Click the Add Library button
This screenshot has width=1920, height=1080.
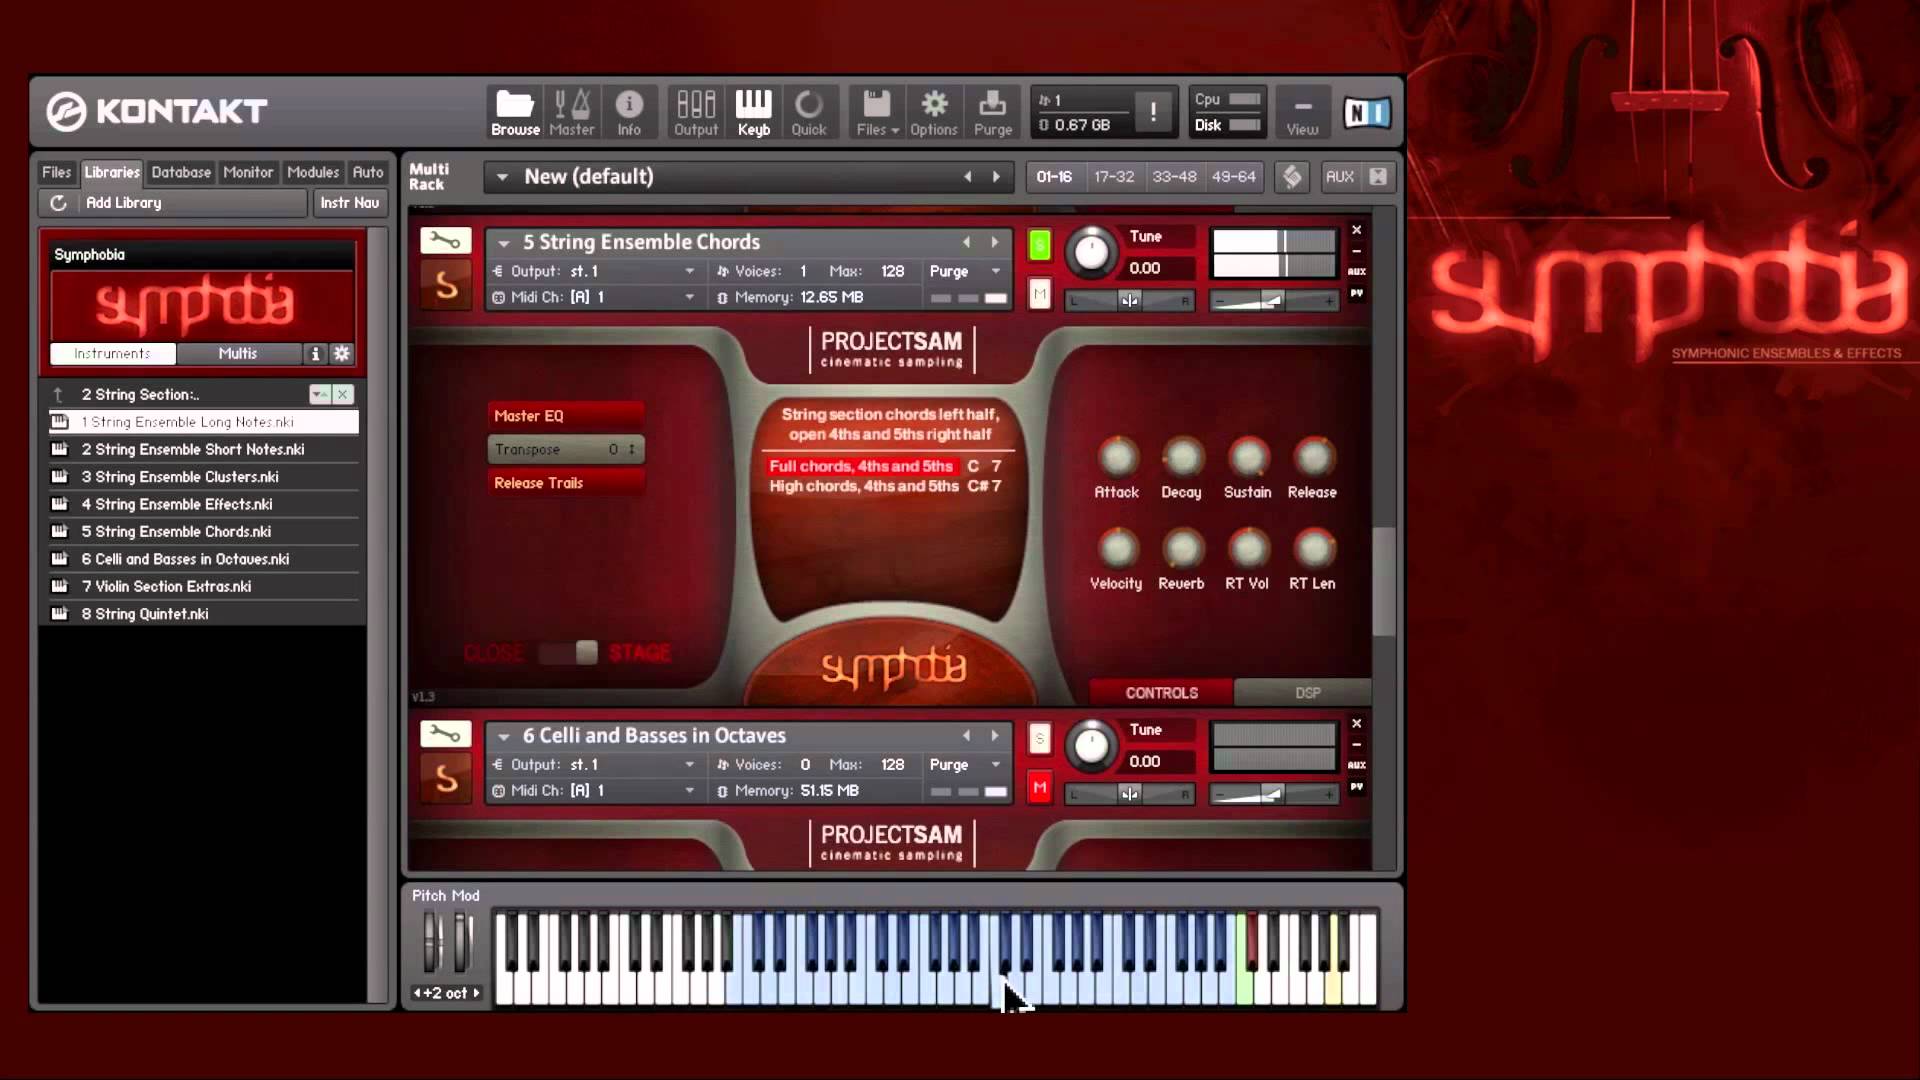click(x=124, y=203)
